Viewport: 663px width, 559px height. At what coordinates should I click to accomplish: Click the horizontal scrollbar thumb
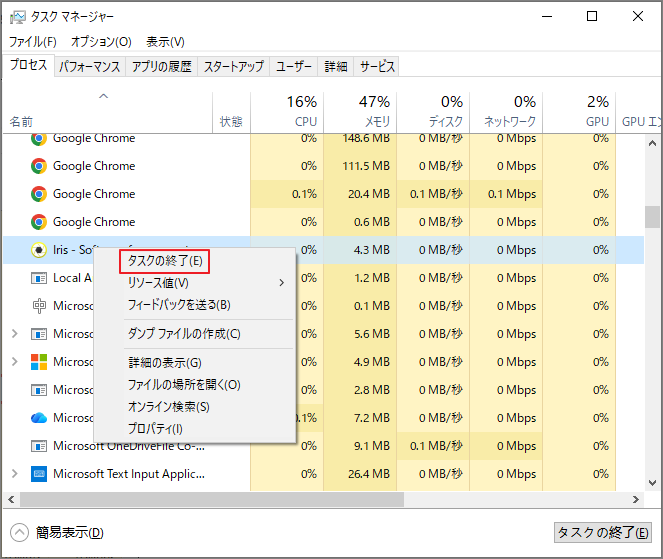click(211, 499)
